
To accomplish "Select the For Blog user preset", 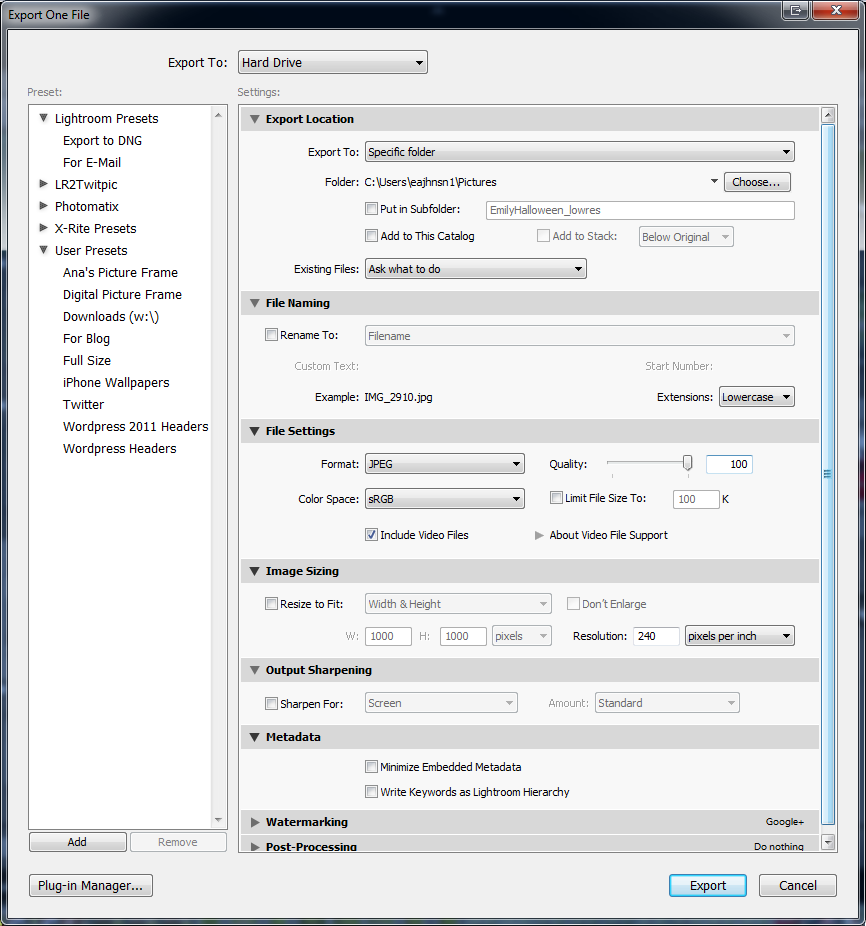I will [86, 339].
